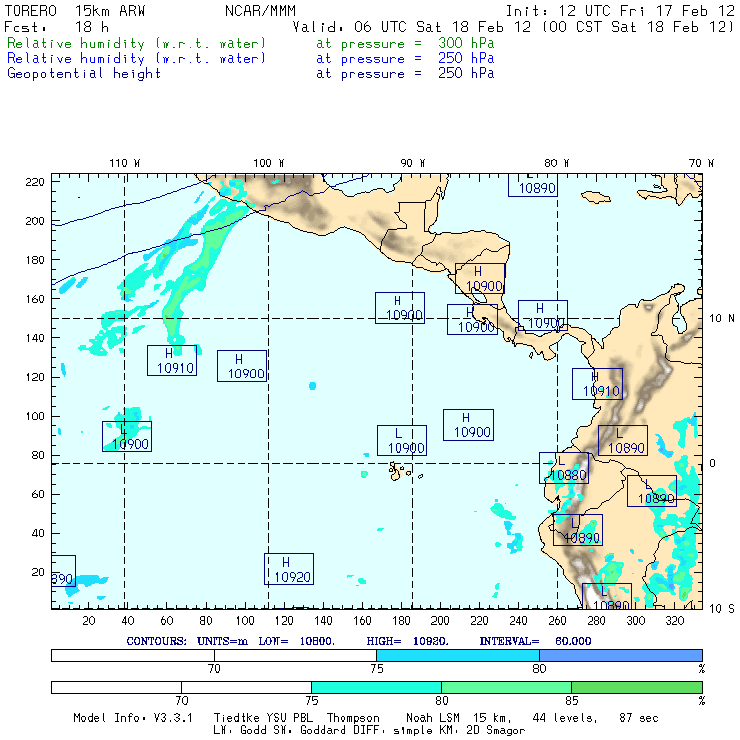
Task: Click the 'LOW= 10800.' contour value
Action: click(x=296, y=641)
